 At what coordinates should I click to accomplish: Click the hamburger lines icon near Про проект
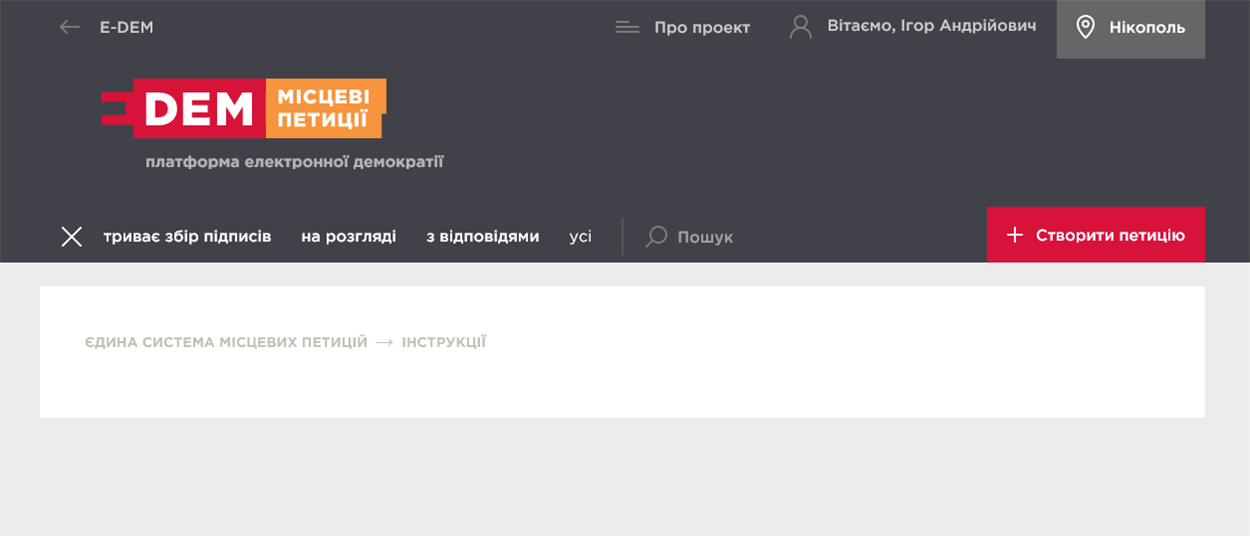(627, 27)
